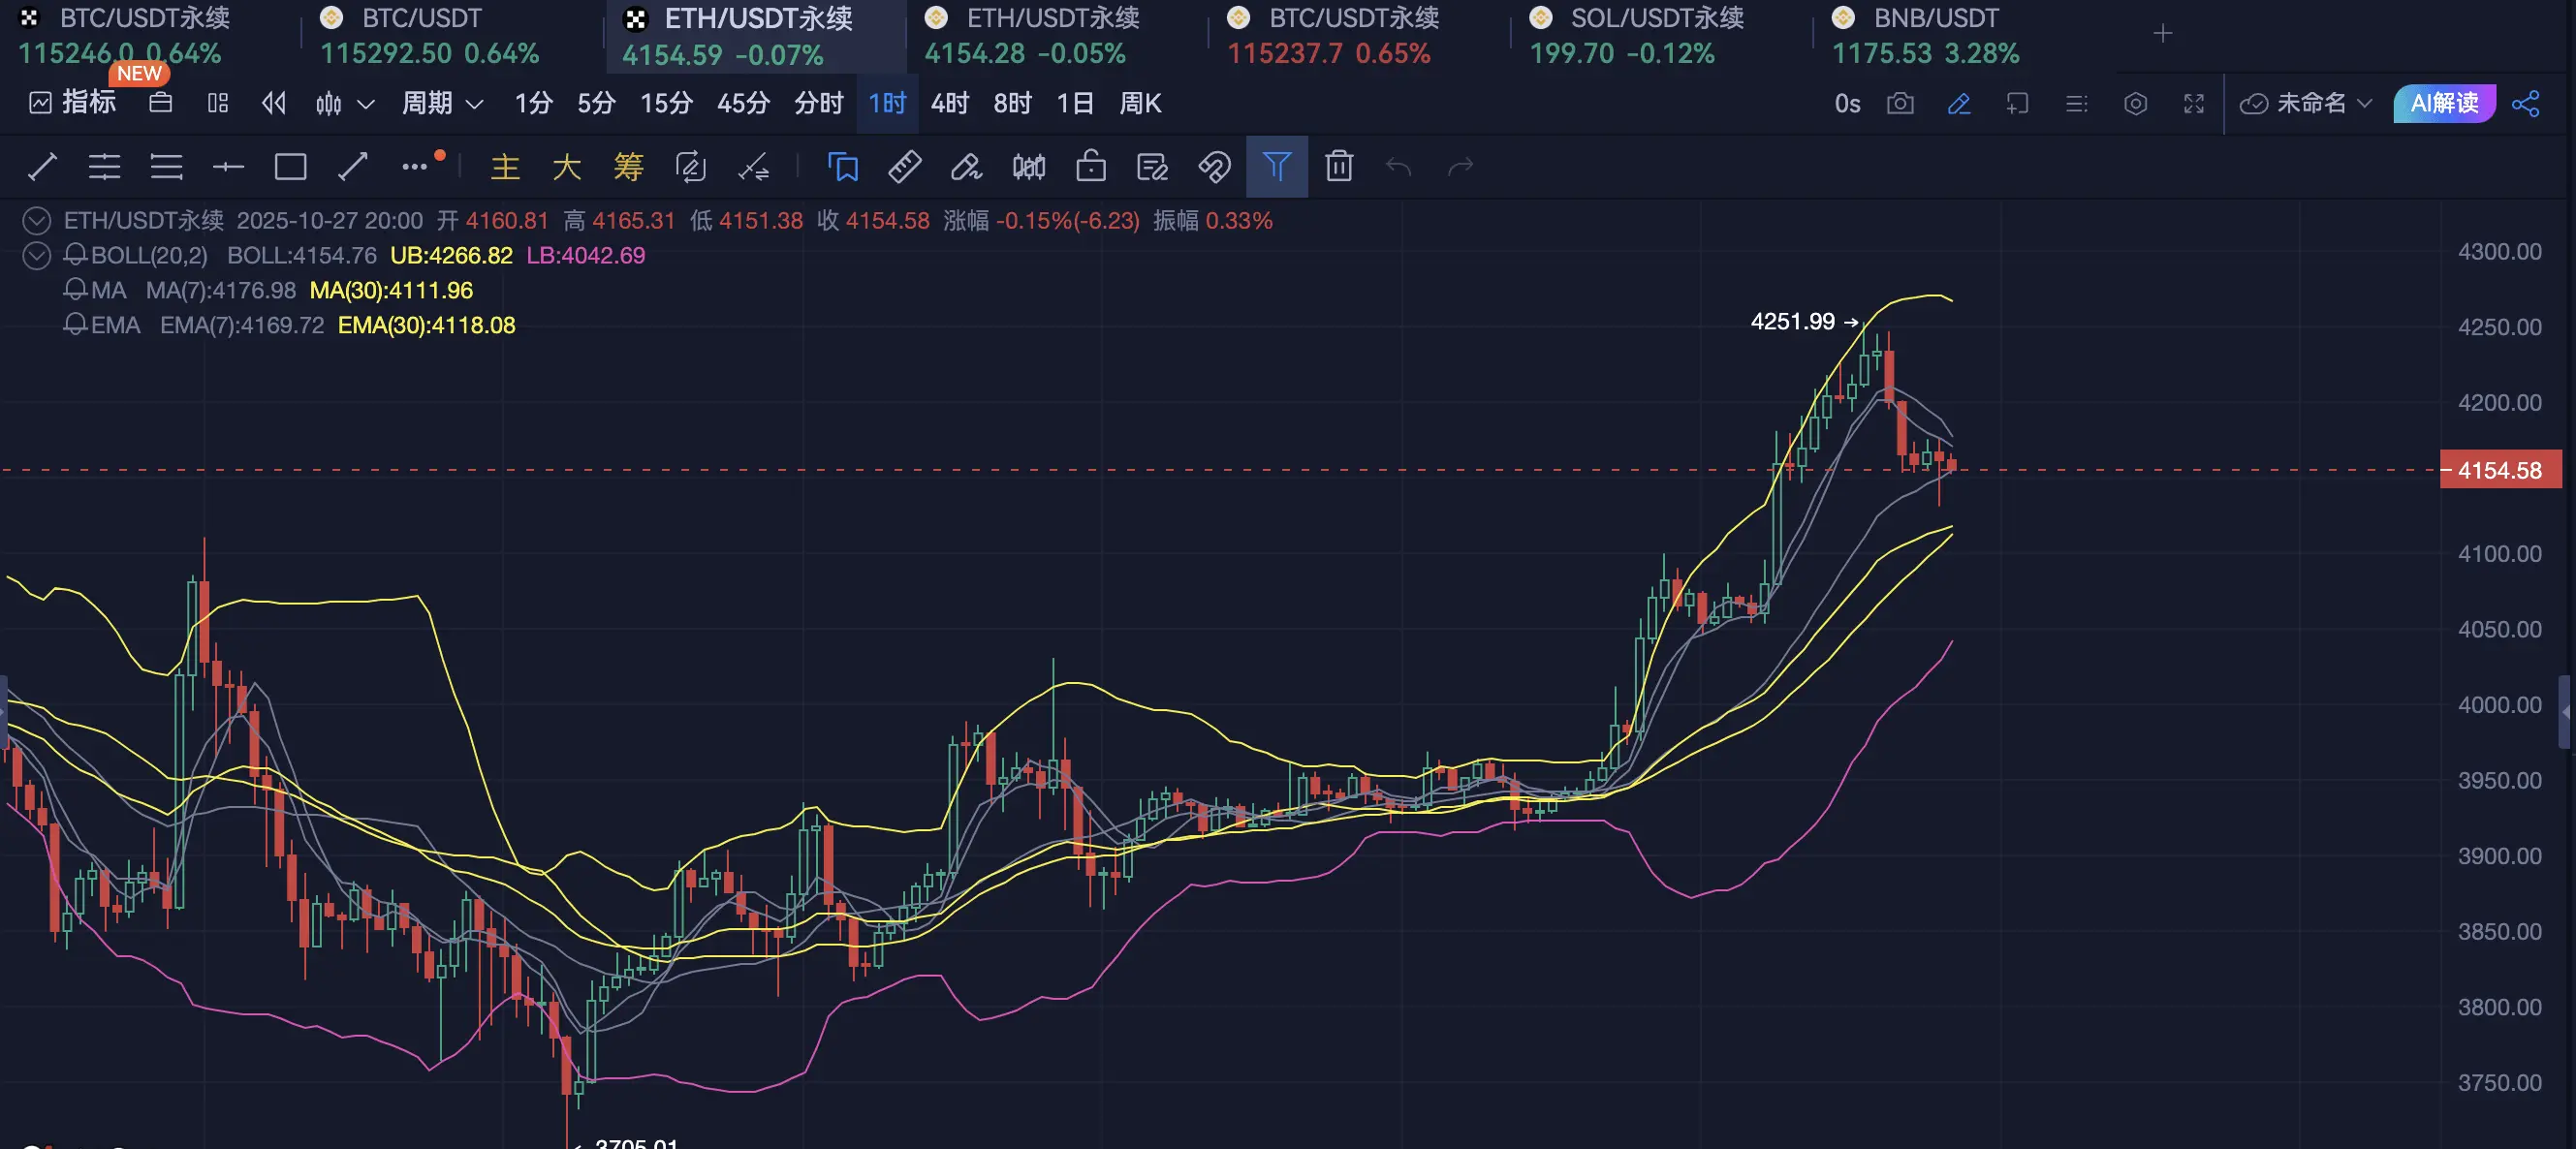Open the hexagon settings icon

tap(2135, 103)
